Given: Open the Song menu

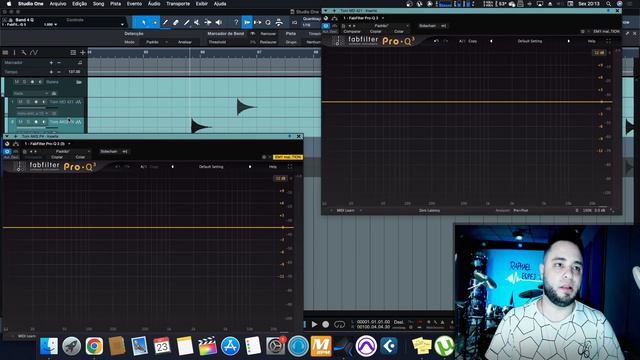Looking at the screenshot, I should pyautogui.click(x=98, y=4).
